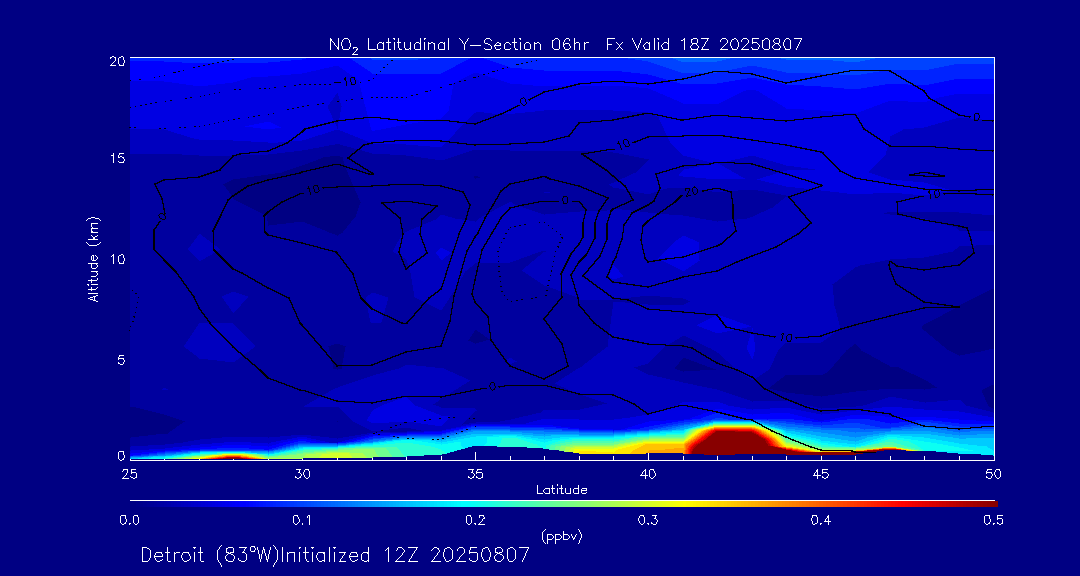Click the '(ppbv)' units label
The height and width of the screenshot is (576, 1080).
(x=562, y=537)
